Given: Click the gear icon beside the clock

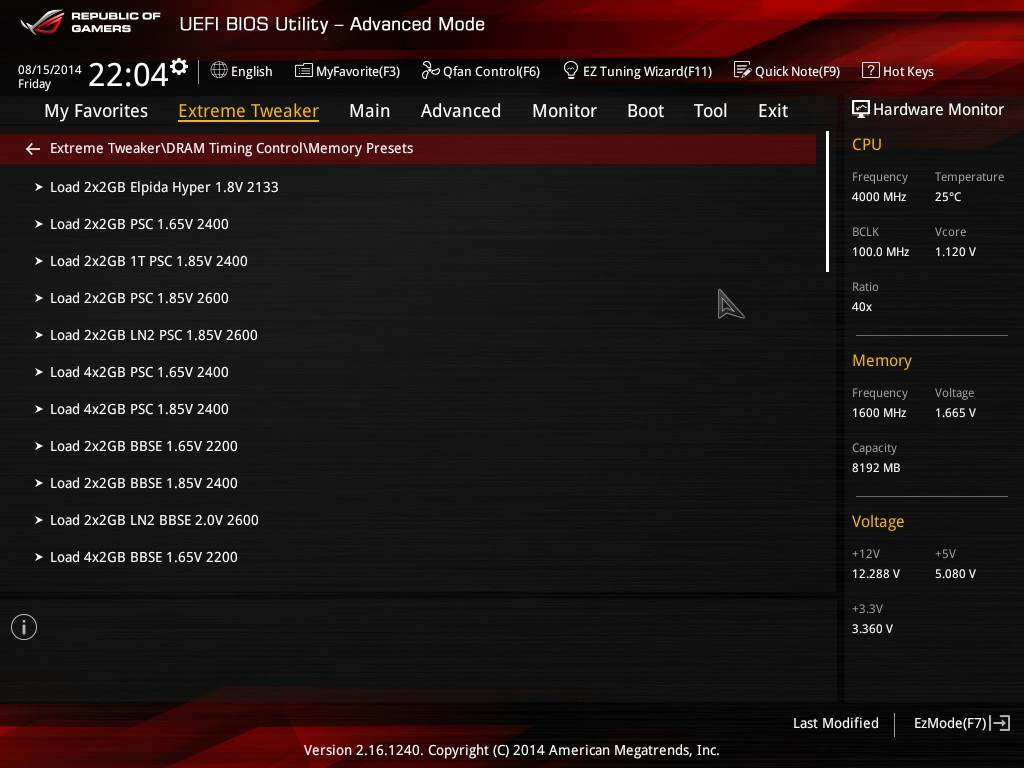Looking at the screenshot, I should coord(179,67).
